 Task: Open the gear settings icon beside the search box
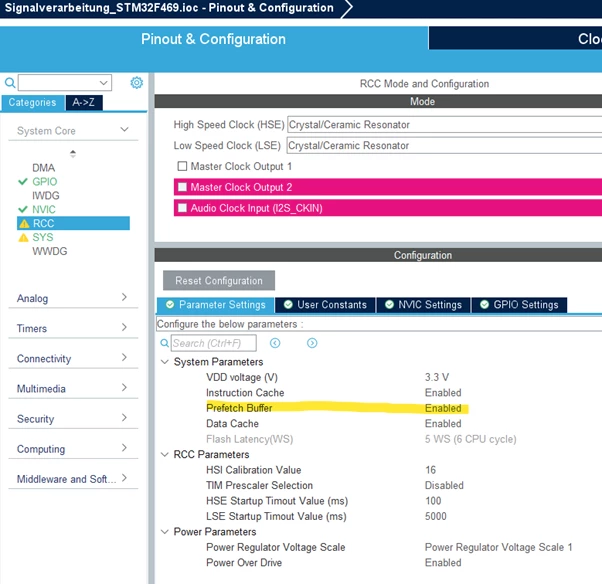pyautogui.click(x=137, y=83)
